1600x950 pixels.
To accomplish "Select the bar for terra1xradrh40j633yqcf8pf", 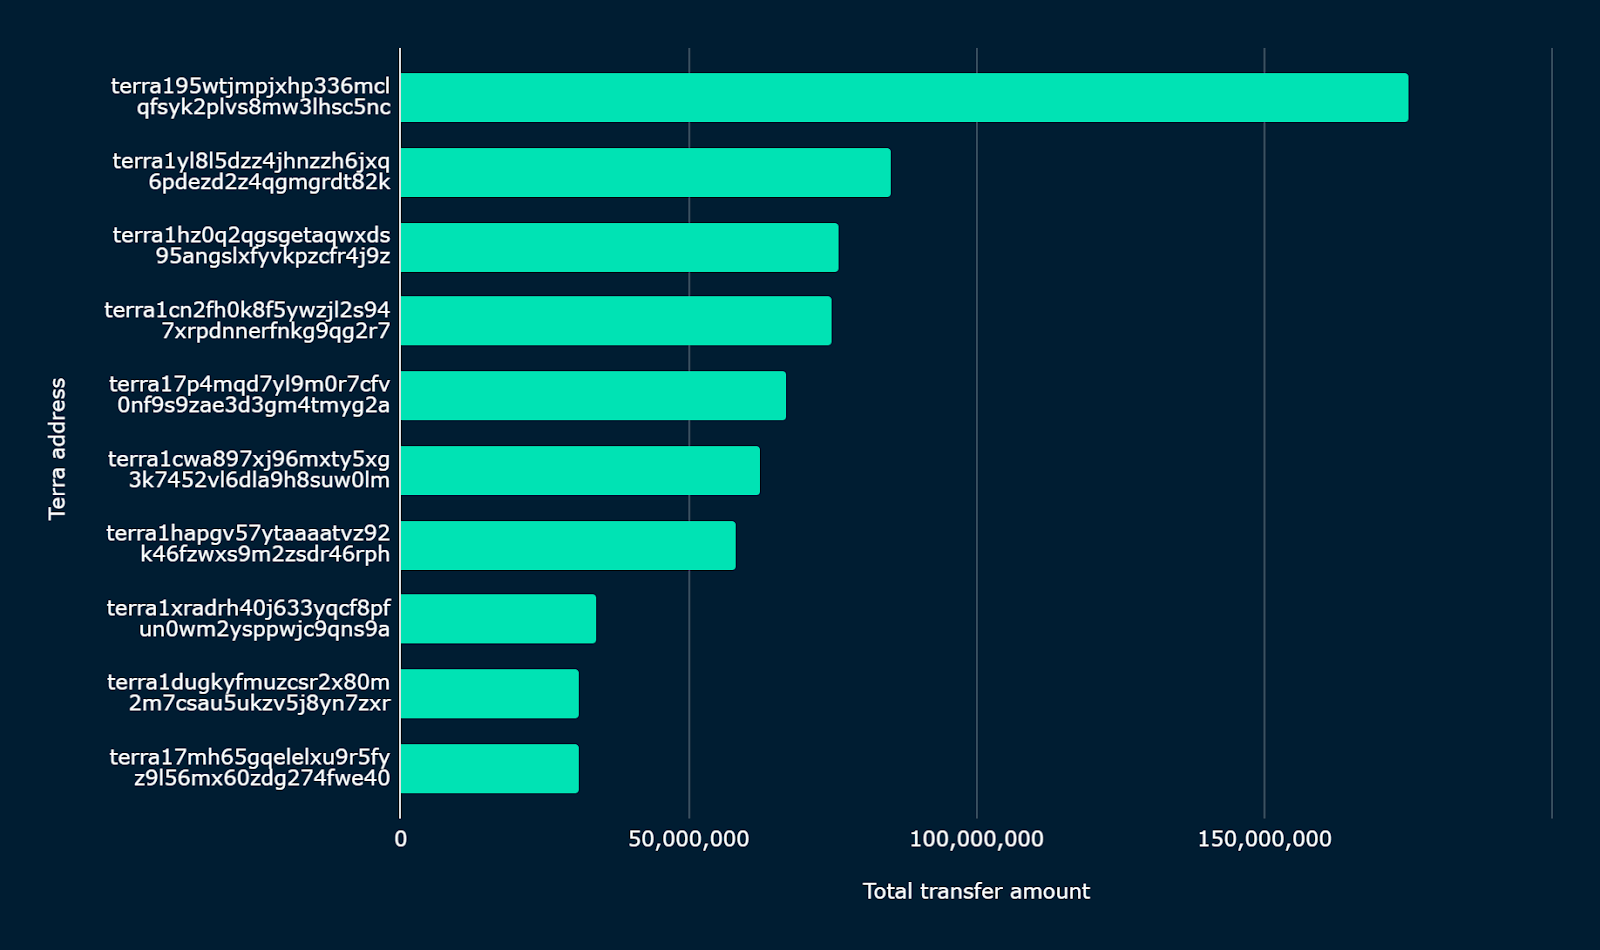I will point(498,619).
